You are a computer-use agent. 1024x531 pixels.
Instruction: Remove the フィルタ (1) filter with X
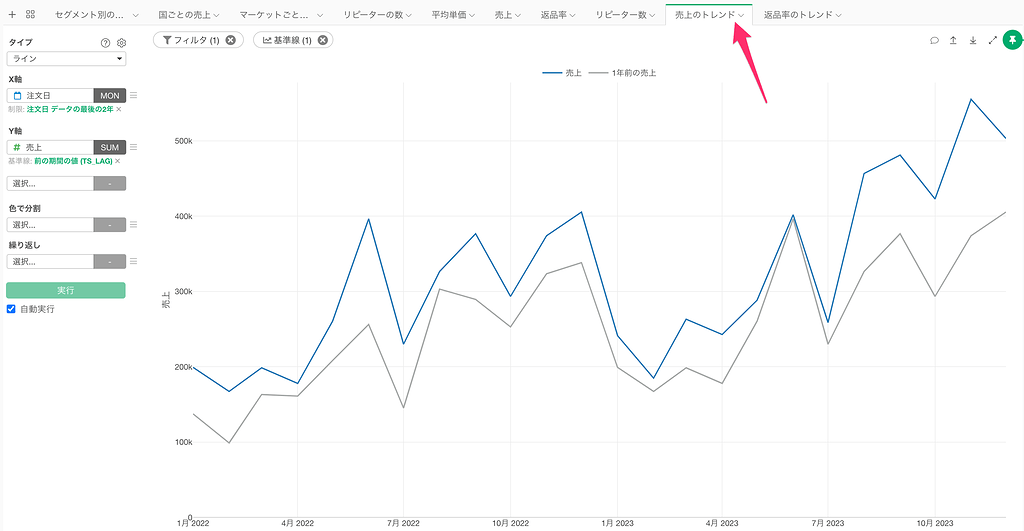click(231, 40)
